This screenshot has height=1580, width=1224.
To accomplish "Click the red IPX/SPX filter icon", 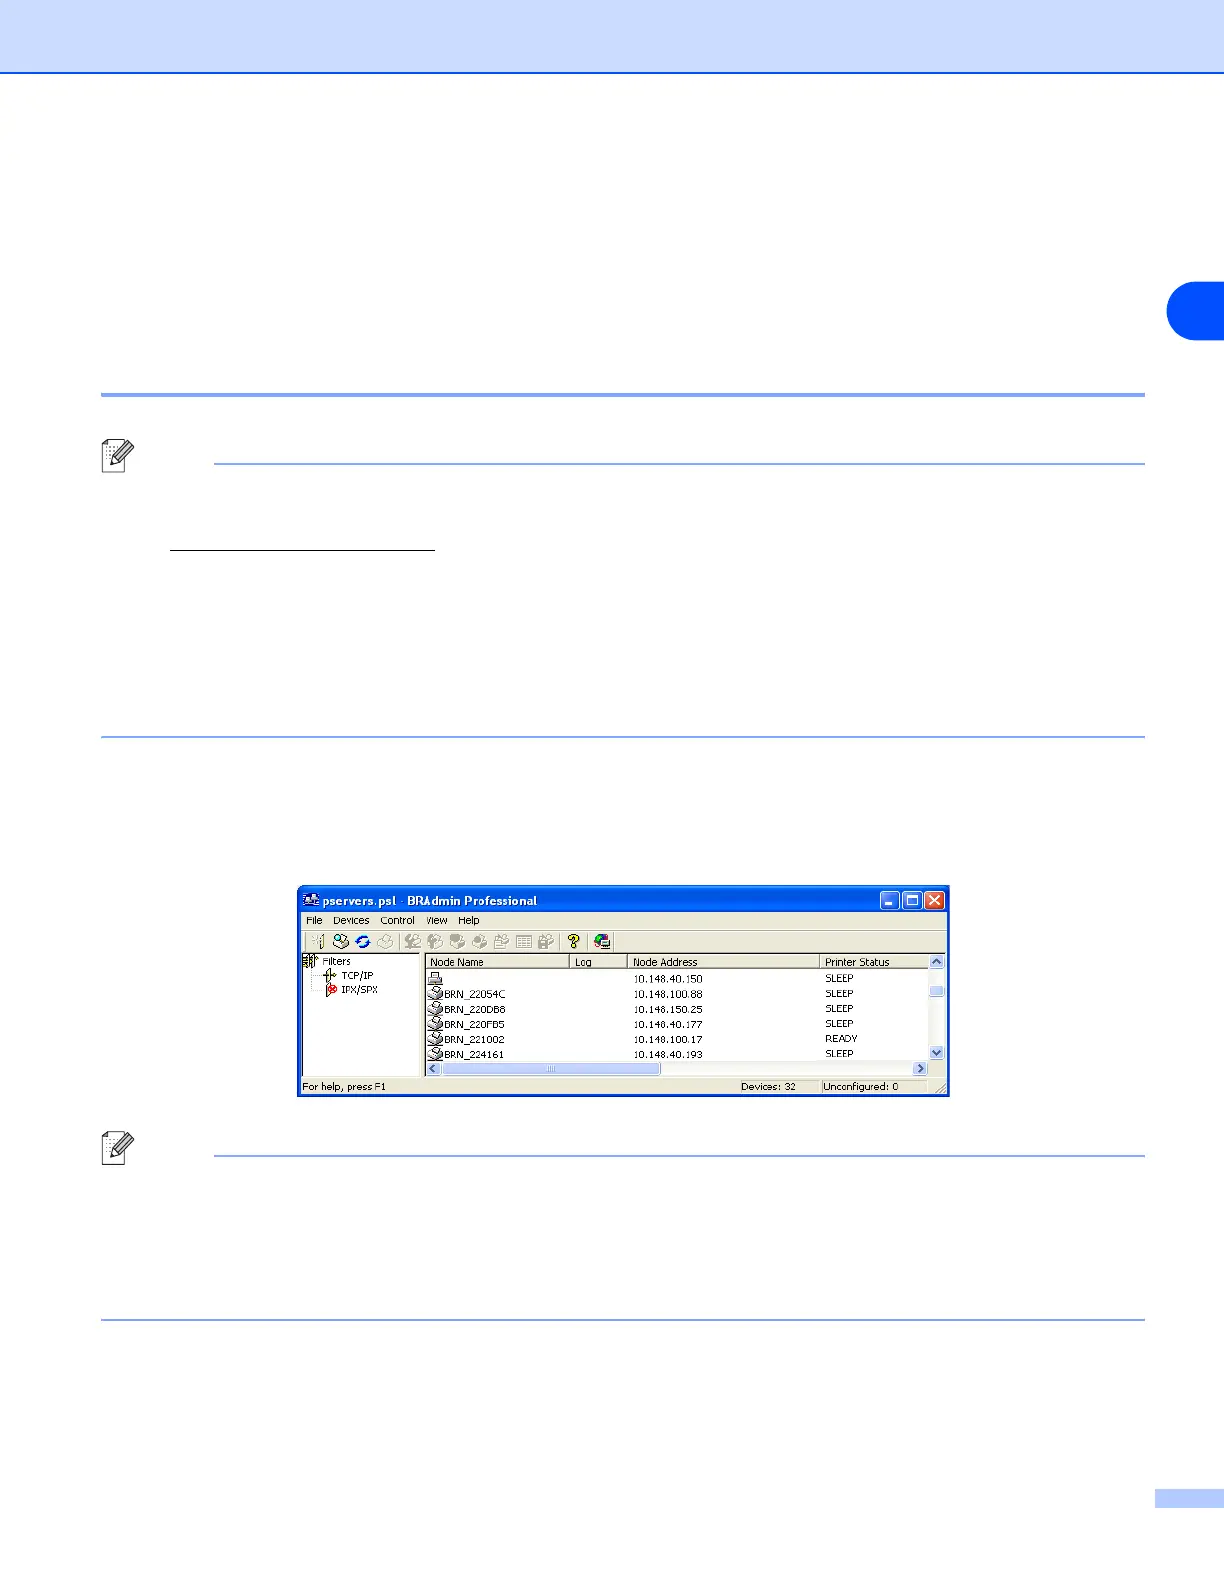I will (x=331, y=989).
